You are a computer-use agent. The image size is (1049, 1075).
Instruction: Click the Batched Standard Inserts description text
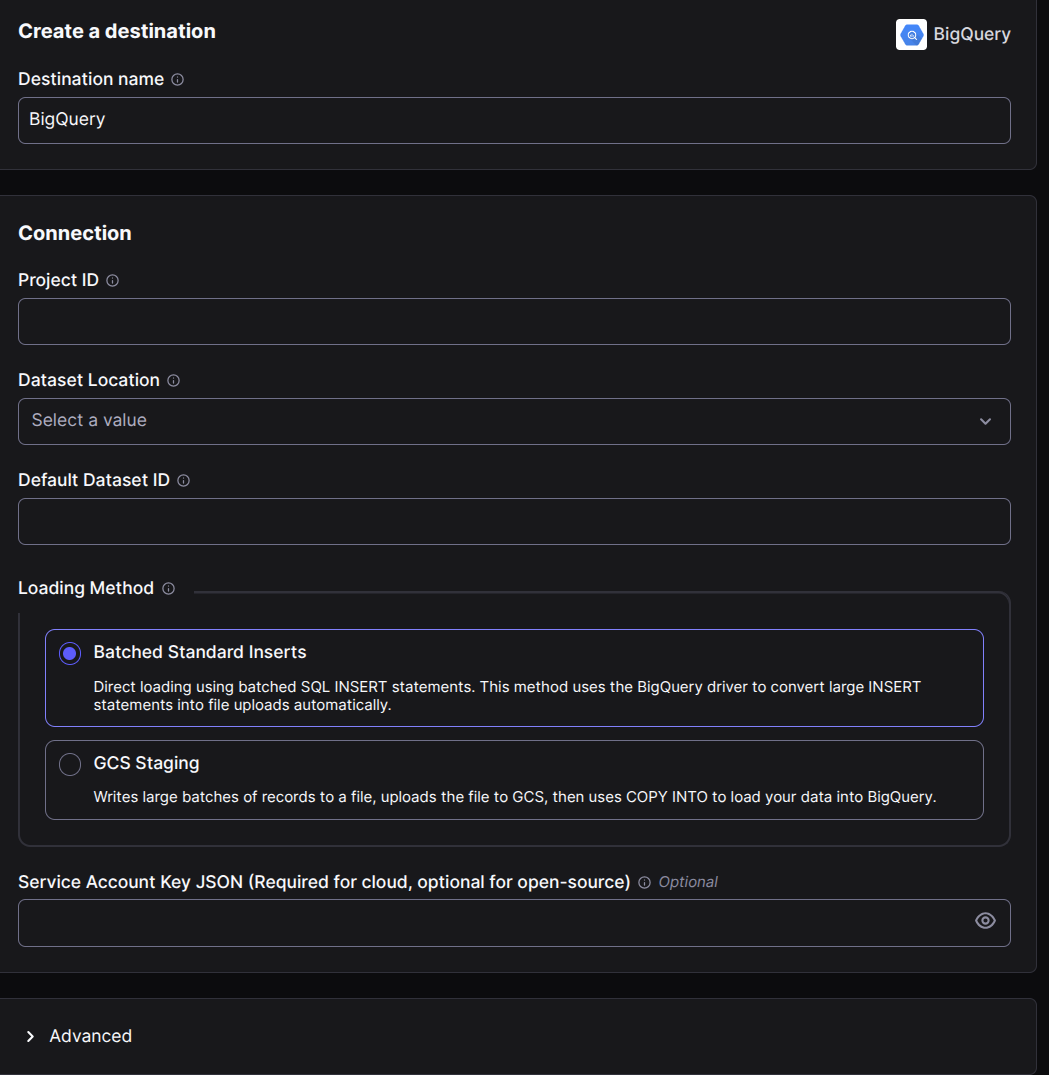(x=507, y=696)
